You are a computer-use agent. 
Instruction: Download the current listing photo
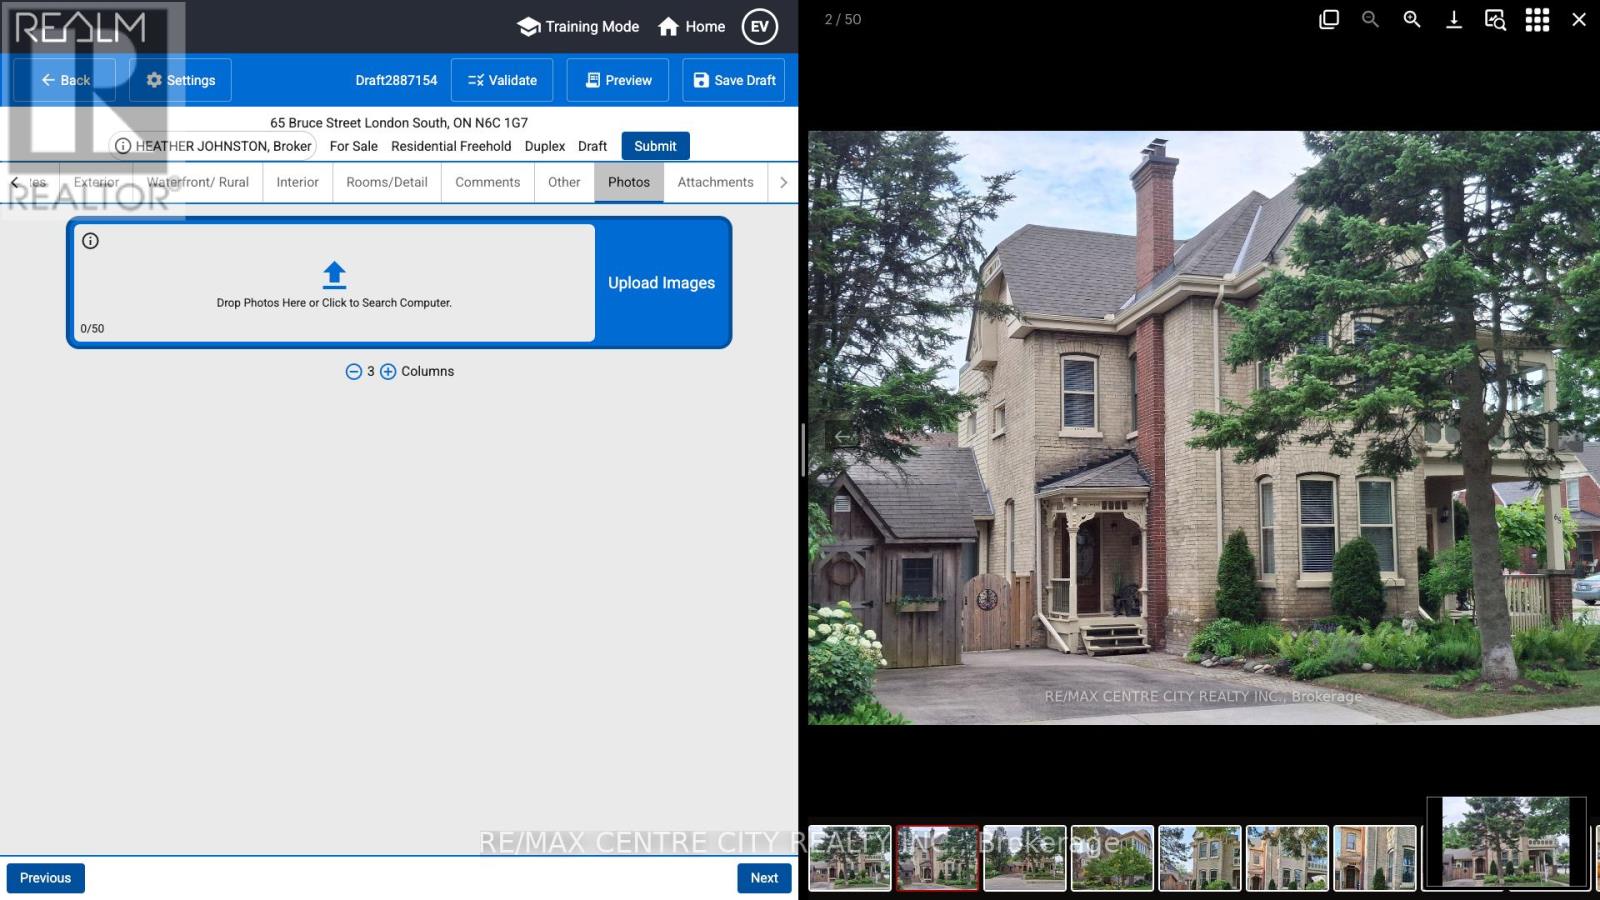(x=1453, y=19)
